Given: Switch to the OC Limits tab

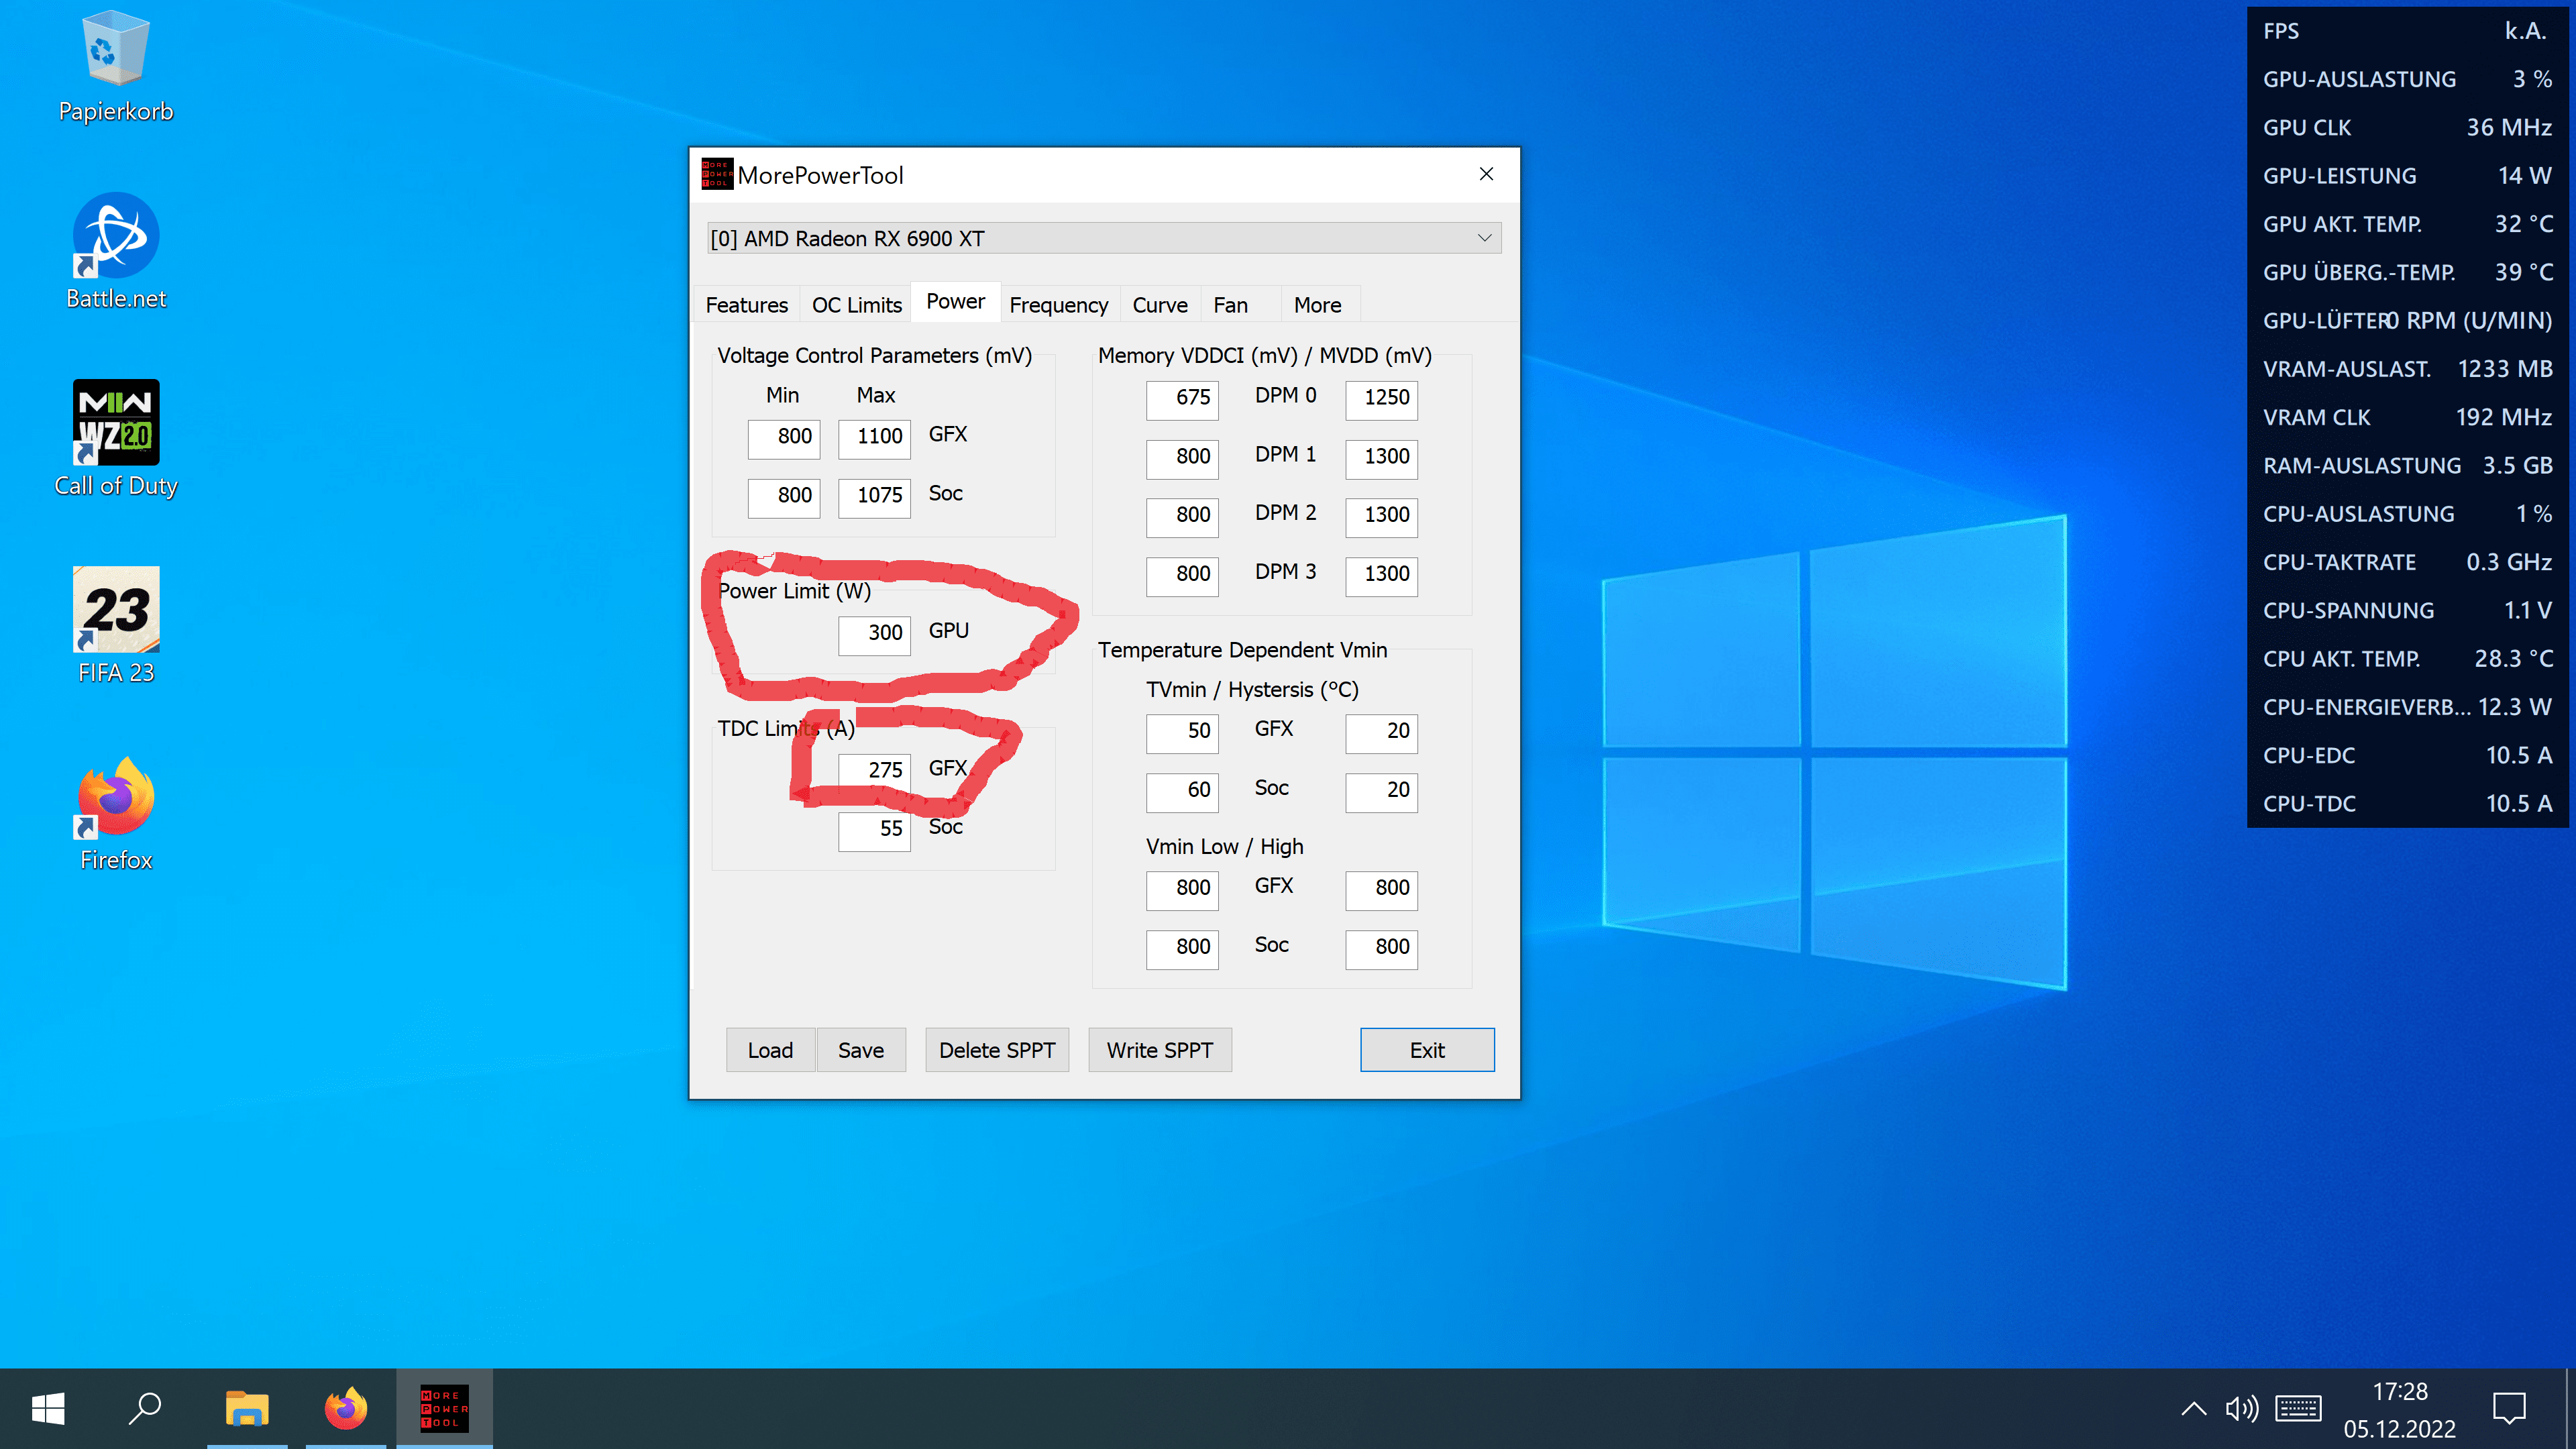Looking at the screenshot, I should point(856,305).
